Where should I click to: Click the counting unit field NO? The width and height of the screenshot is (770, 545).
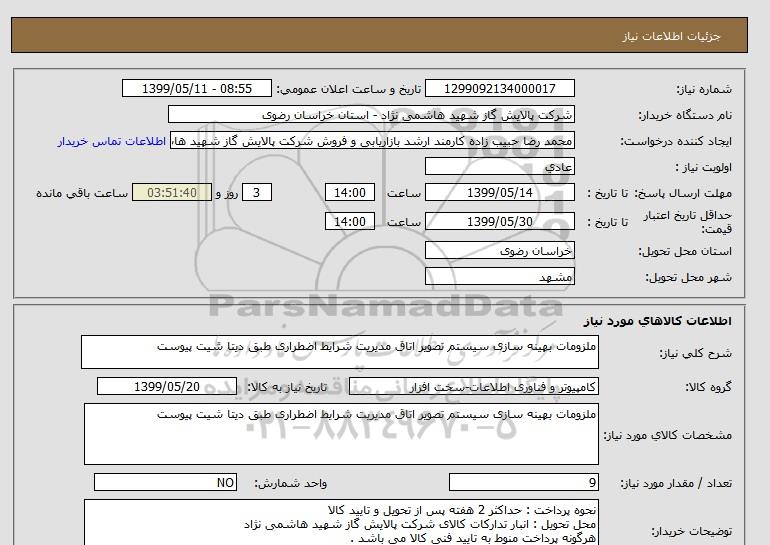tap(167, 483)
